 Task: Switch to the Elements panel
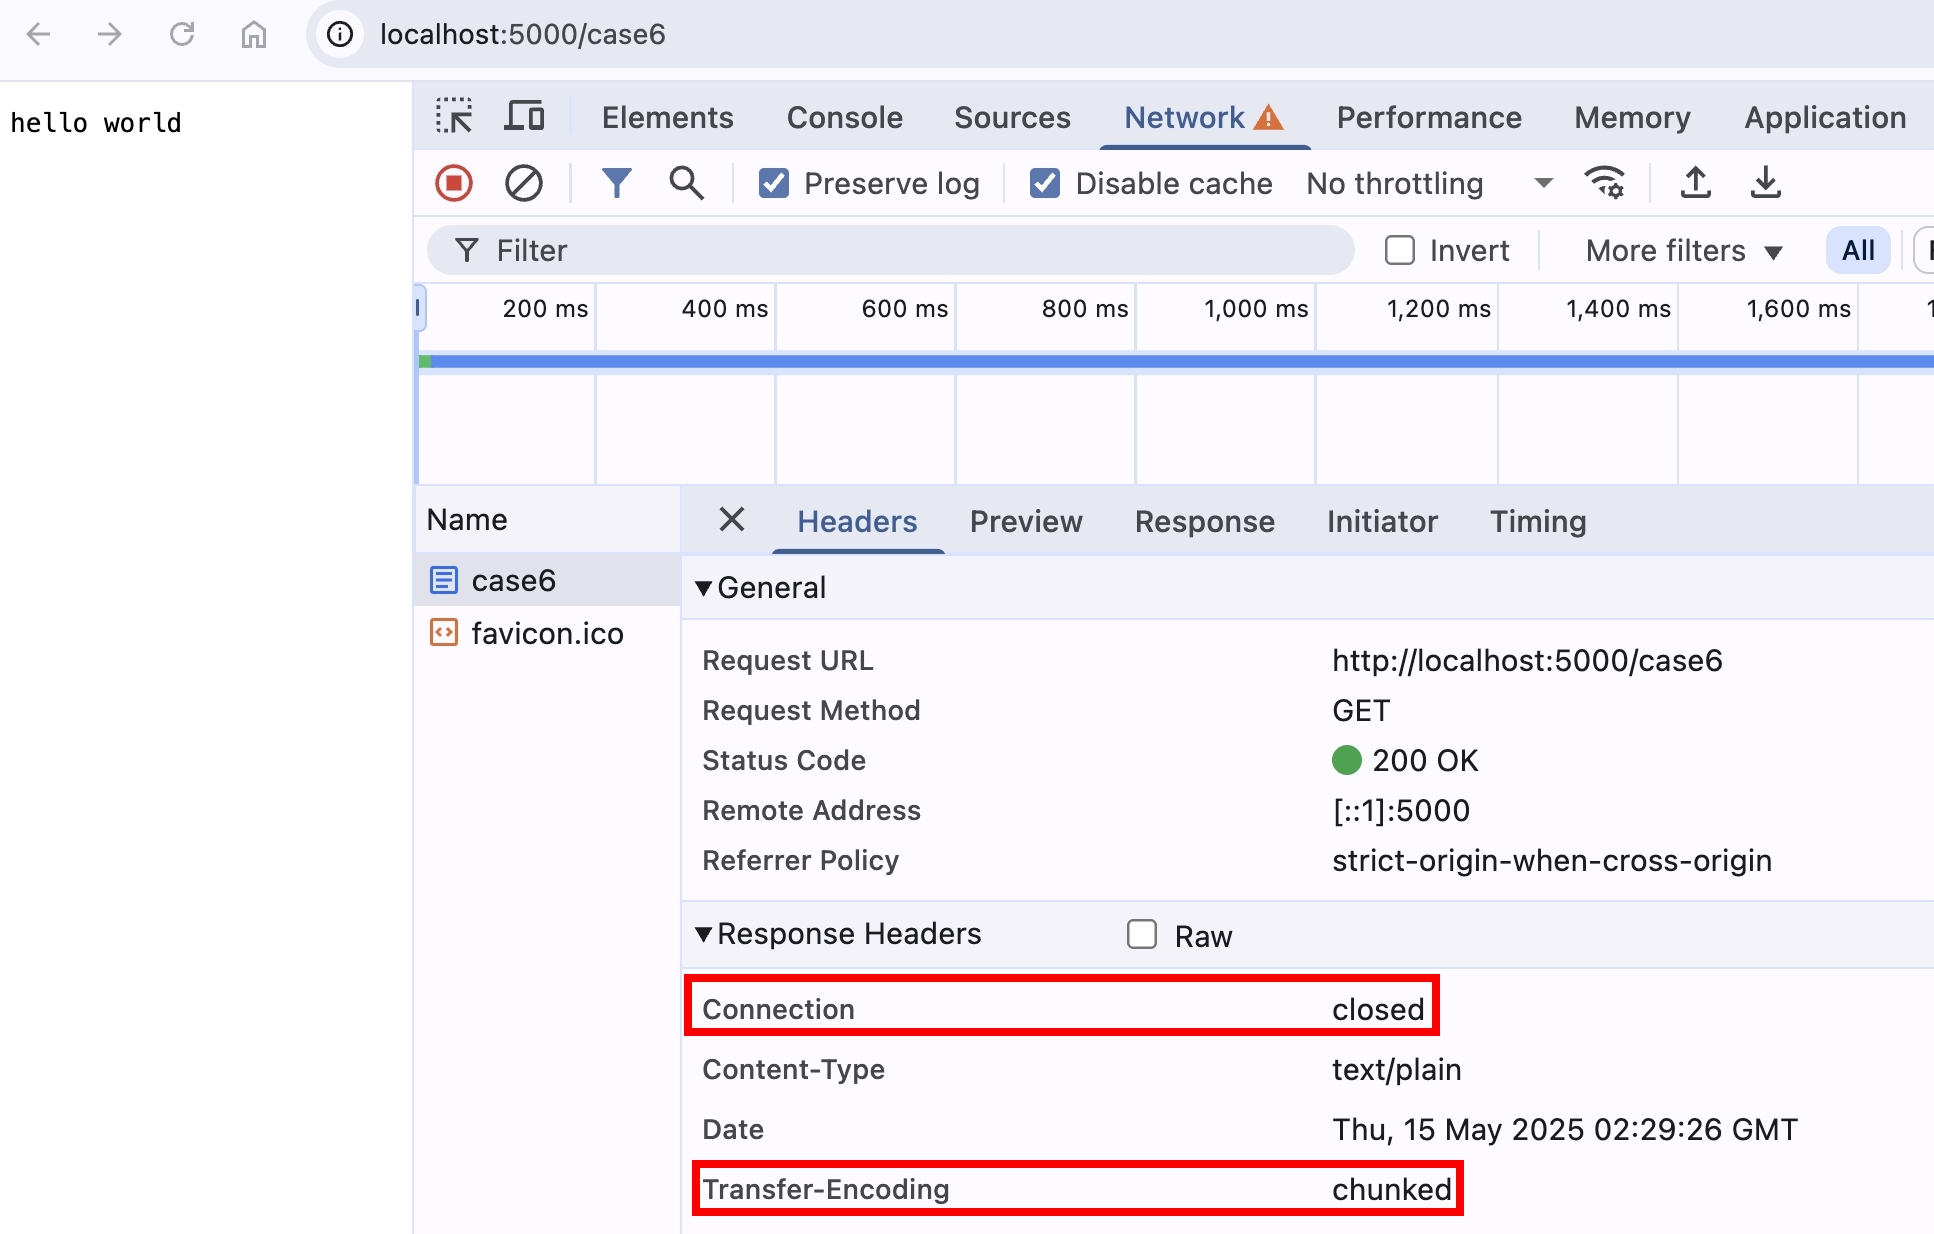(x=667, y=118)
